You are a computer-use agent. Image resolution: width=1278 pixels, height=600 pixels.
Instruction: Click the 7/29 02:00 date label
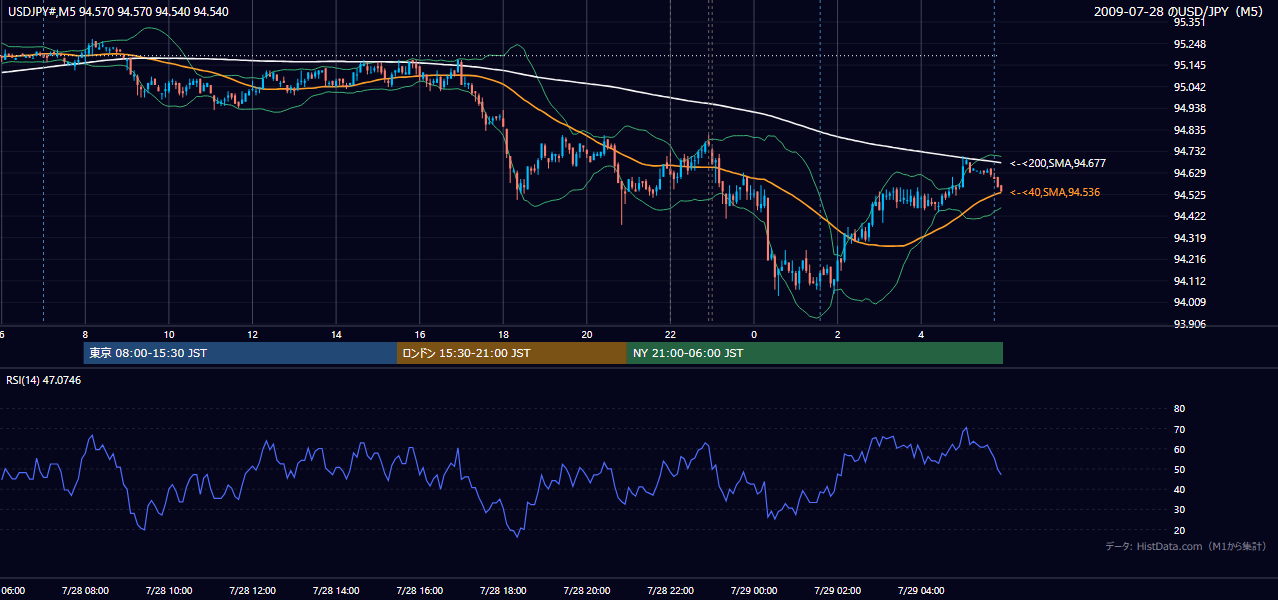pyautogui.click(x=837, y=591)
